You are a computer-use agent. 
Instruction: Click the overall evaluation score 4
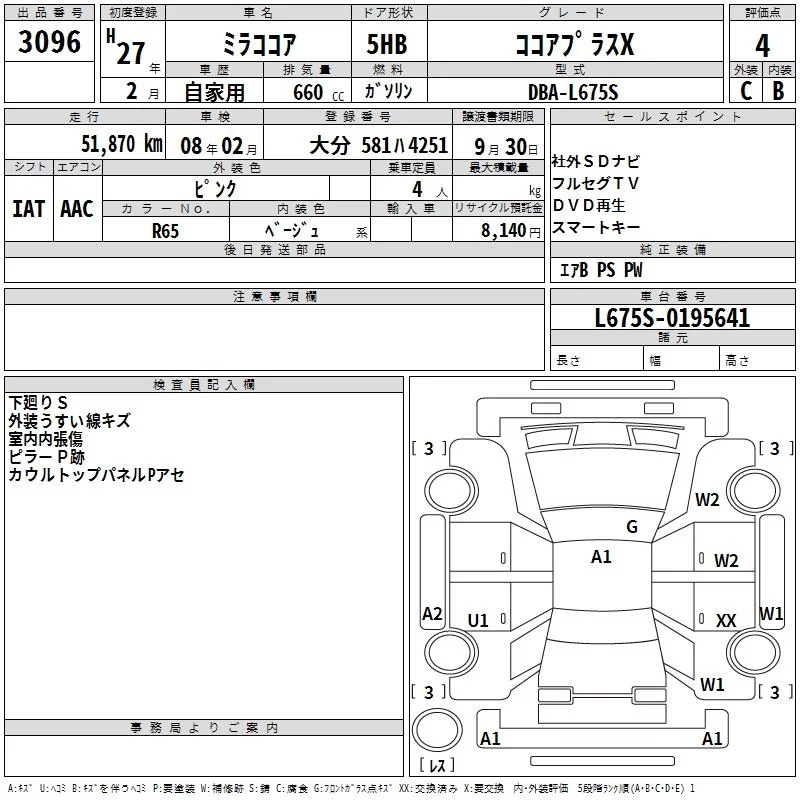[x=762, y=46]
